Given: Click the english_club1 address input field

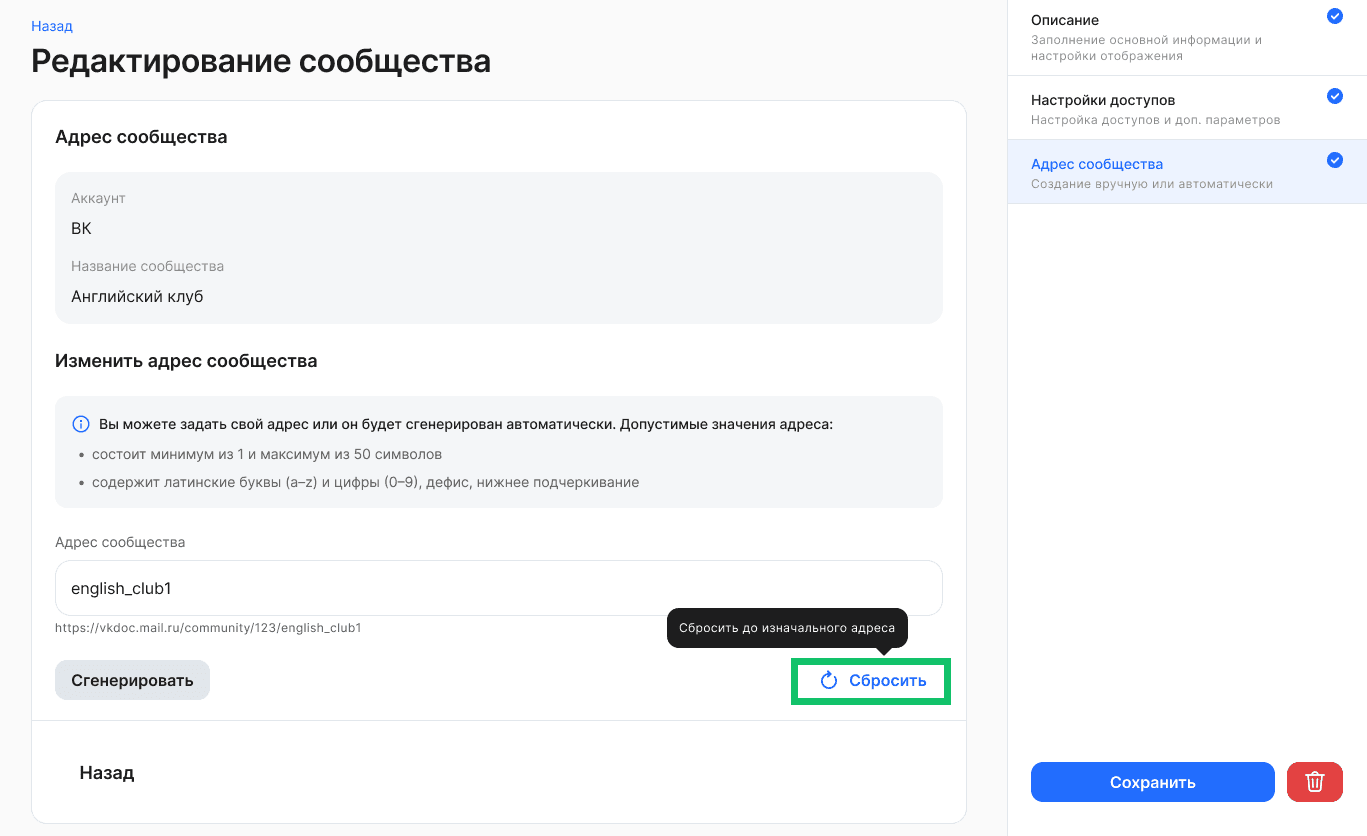Looking at the screenshot, I should [498, 588].
